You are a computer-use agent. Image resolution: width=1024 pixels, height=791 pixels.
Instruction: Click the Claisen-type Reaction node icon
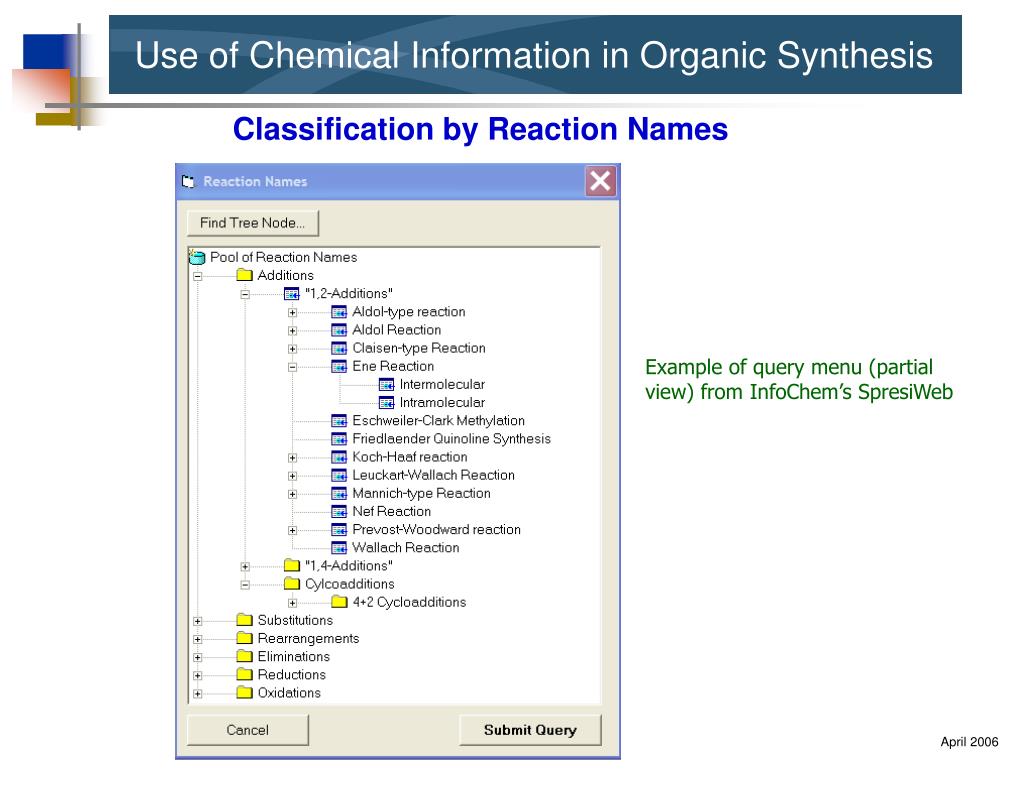(x=339, y=348)
